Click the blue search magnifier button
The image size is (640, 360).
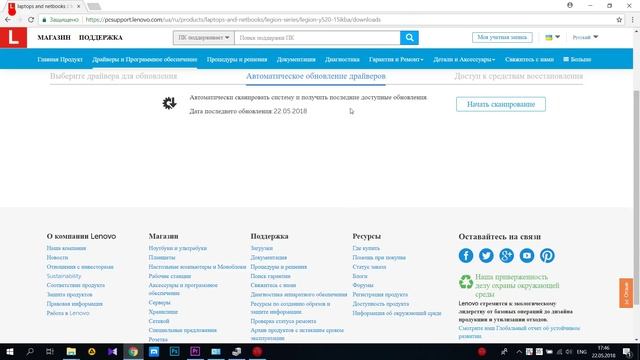[409, 38]
